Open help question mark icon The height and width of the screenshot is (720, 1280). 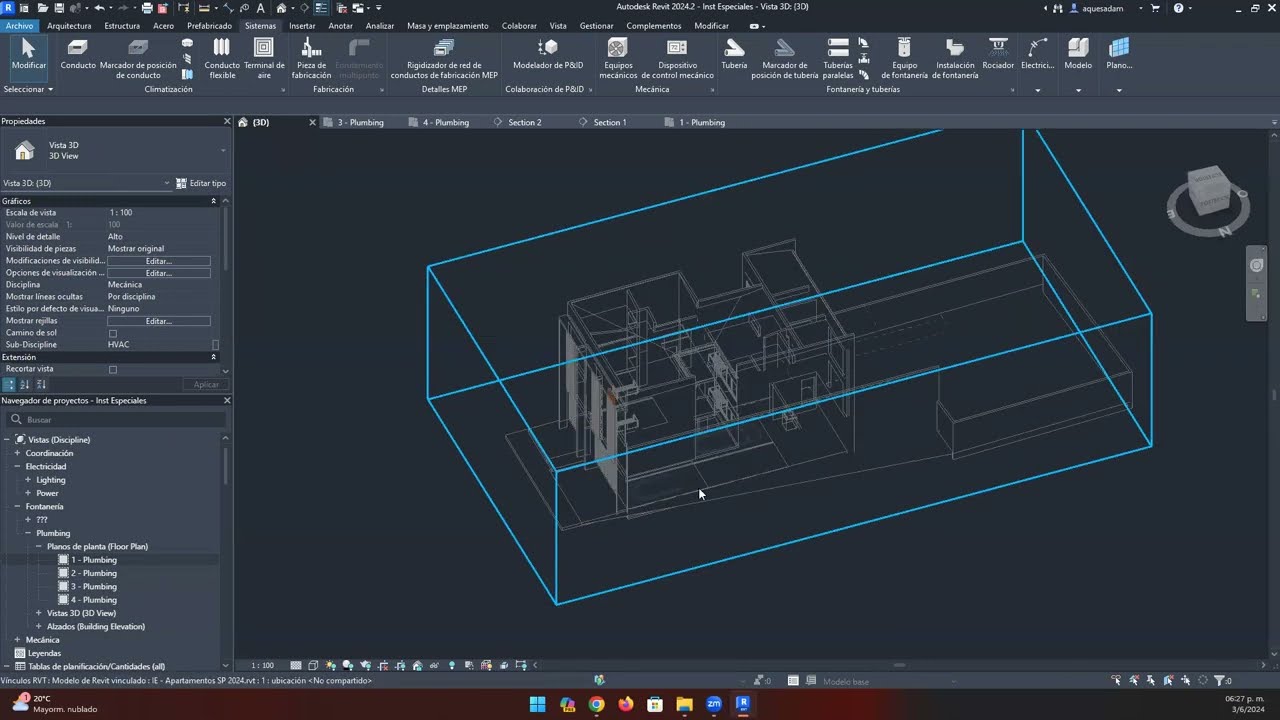pos(1178,8)
